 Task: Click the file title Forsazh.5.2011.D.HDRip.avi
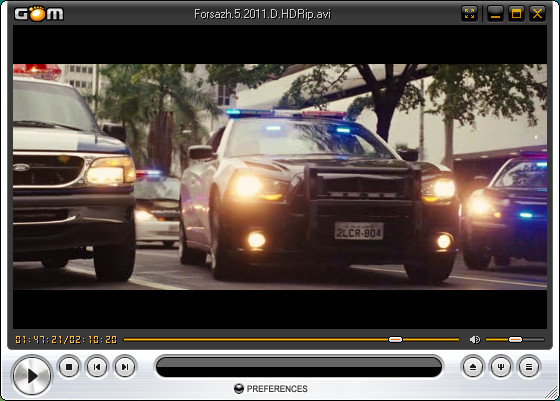tap(262, 14)
